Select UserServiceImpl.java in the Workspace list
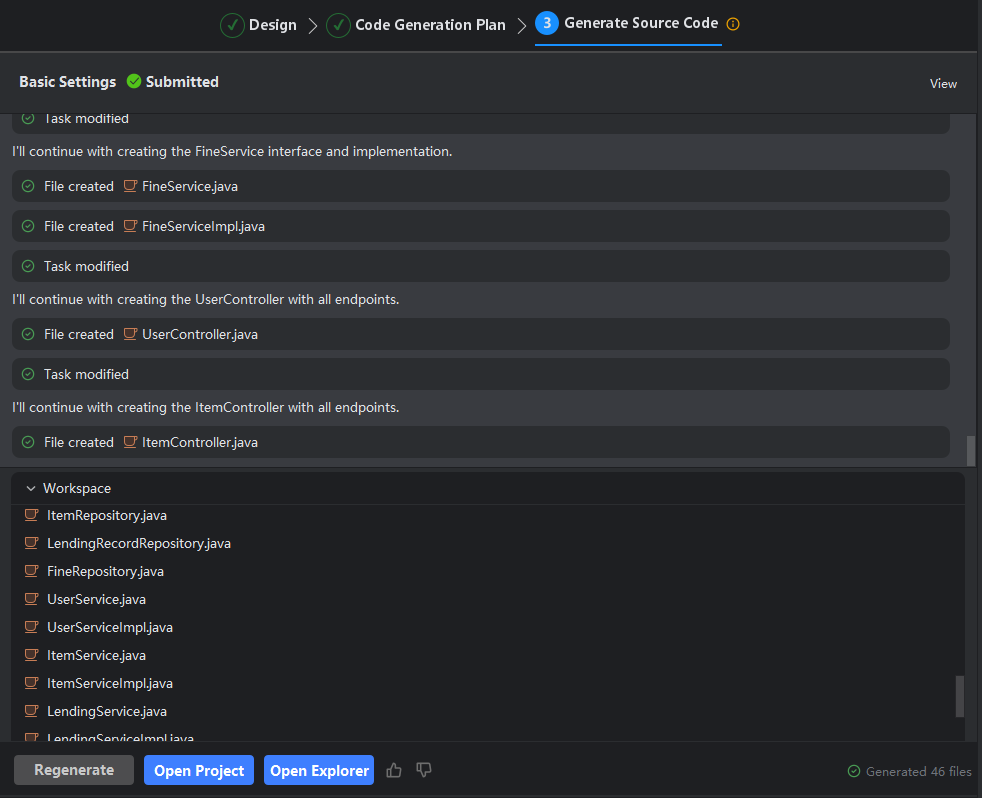This screenshot has width=982, height=798. tap(109, 627)
